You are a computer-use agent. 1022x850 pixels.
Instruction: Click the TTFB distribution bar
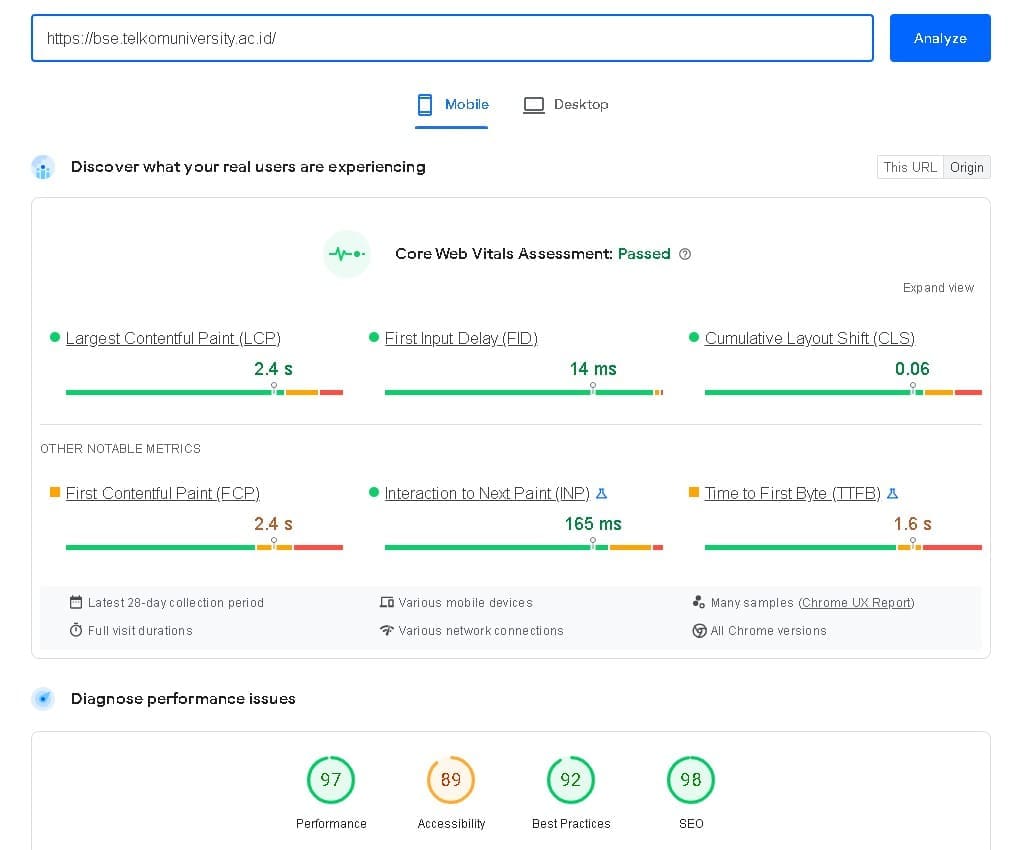[843, 548]
